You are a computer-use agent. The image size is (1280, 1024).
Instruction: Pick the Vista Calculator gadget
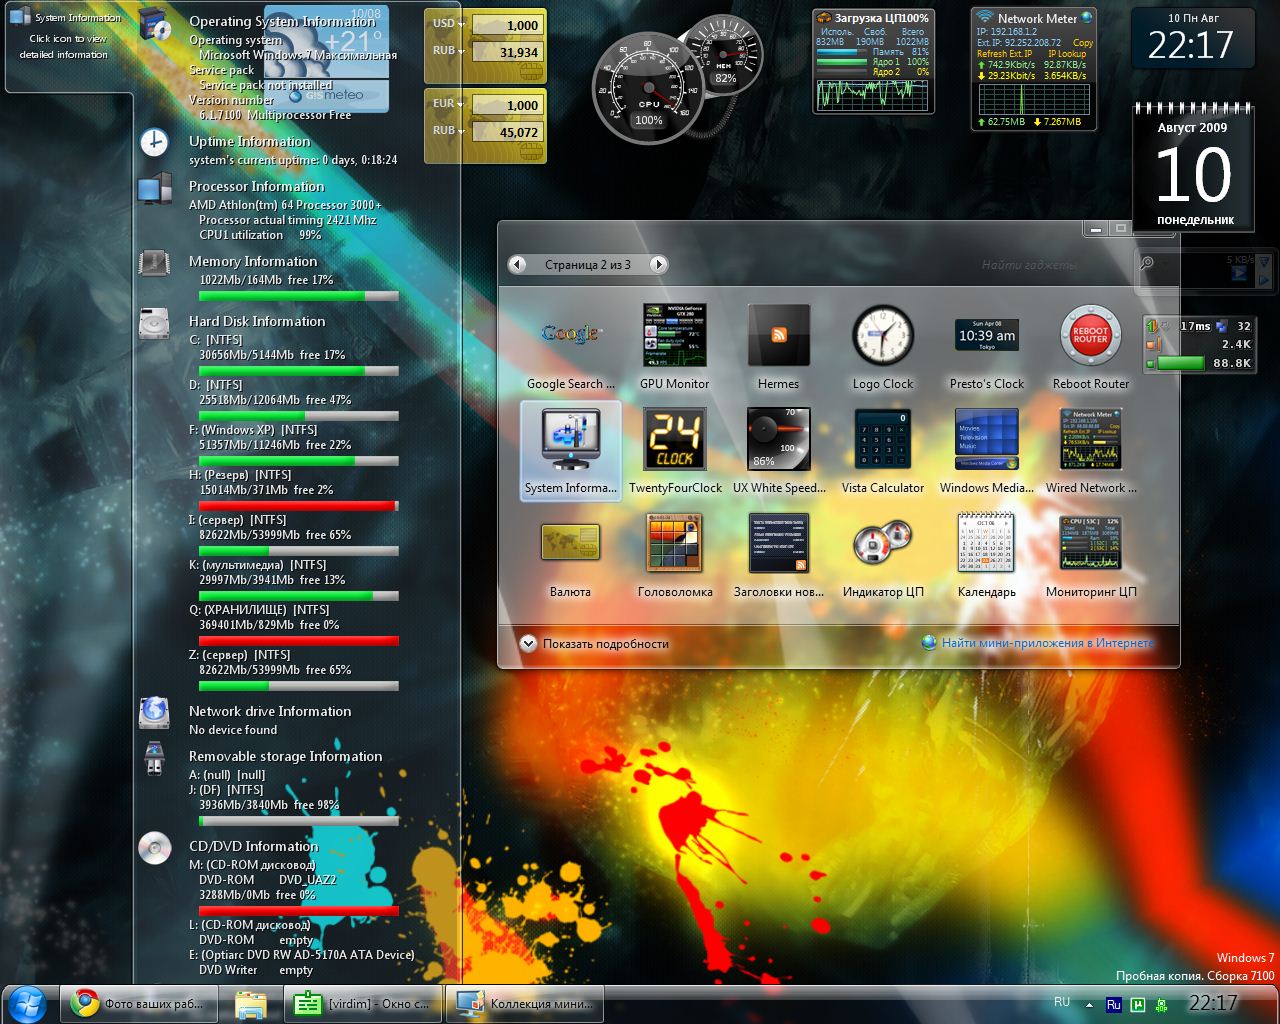coord(883,440)
